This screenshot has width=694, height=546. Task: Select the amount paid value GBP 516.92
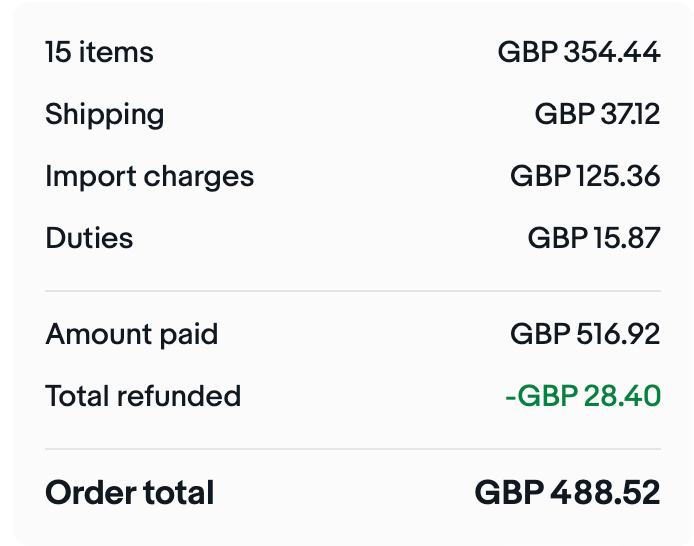(585, 333)
